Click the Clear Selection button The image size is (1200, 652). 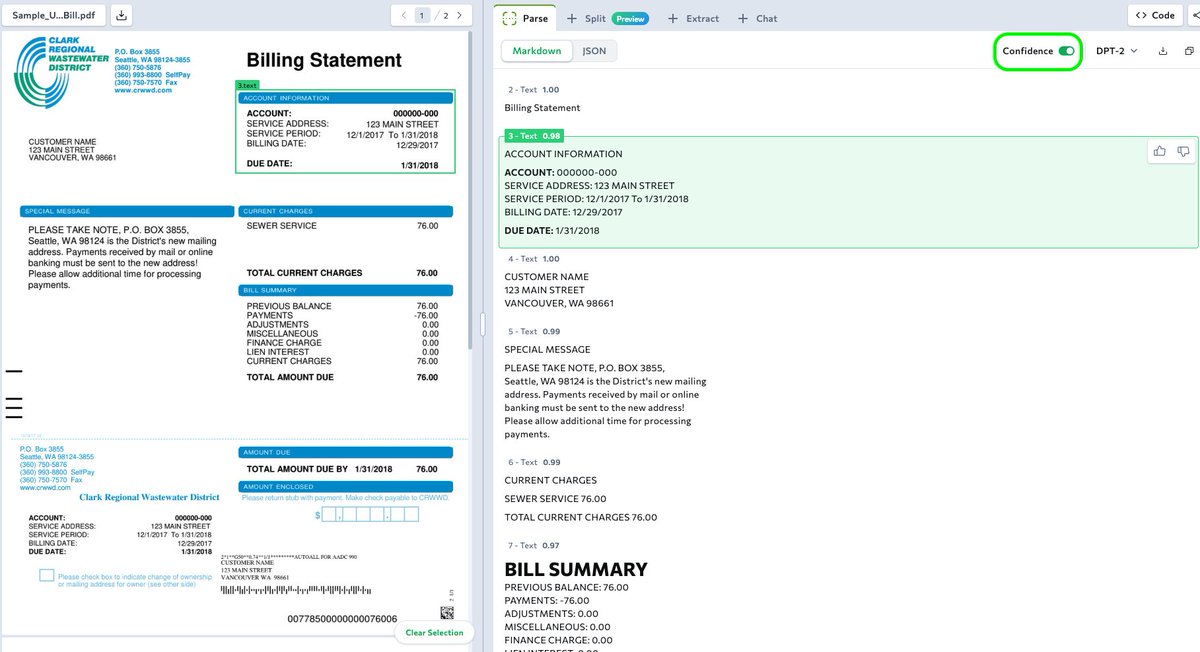(434, 632)
